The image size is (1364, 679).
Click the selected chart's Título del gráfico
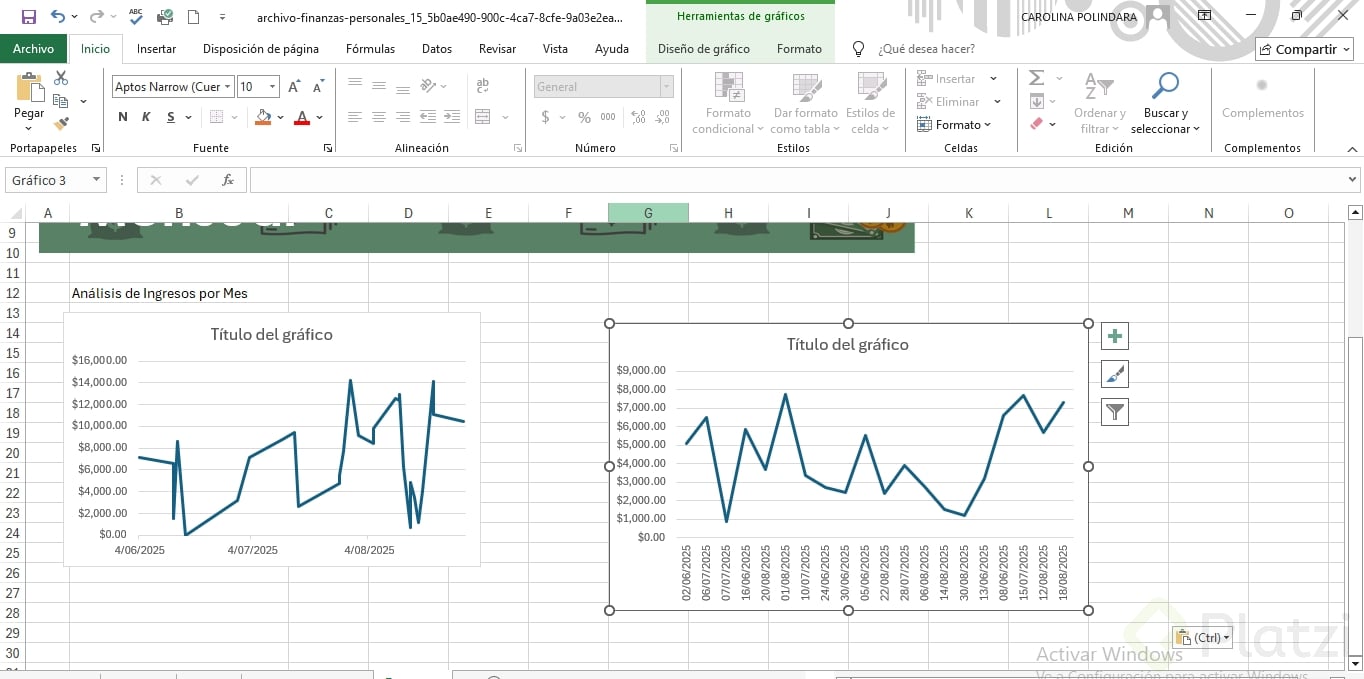pyautogui.click(x=848, y=345)
